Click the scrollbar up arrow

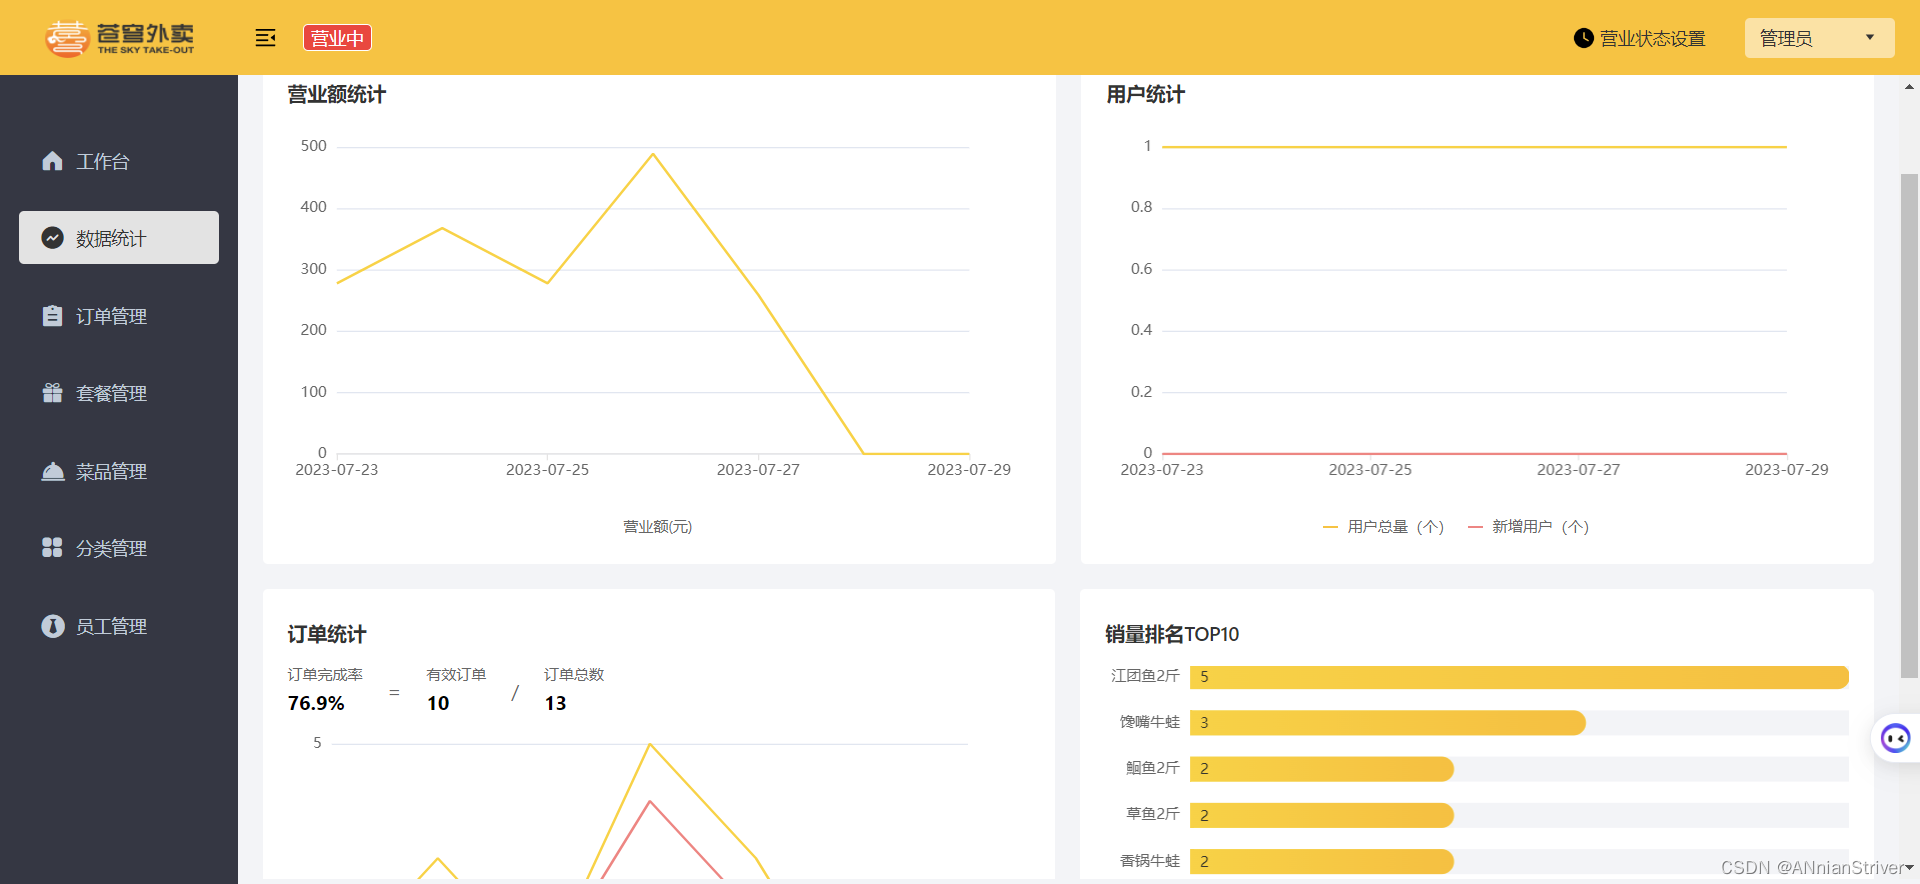pos(1909,87)
